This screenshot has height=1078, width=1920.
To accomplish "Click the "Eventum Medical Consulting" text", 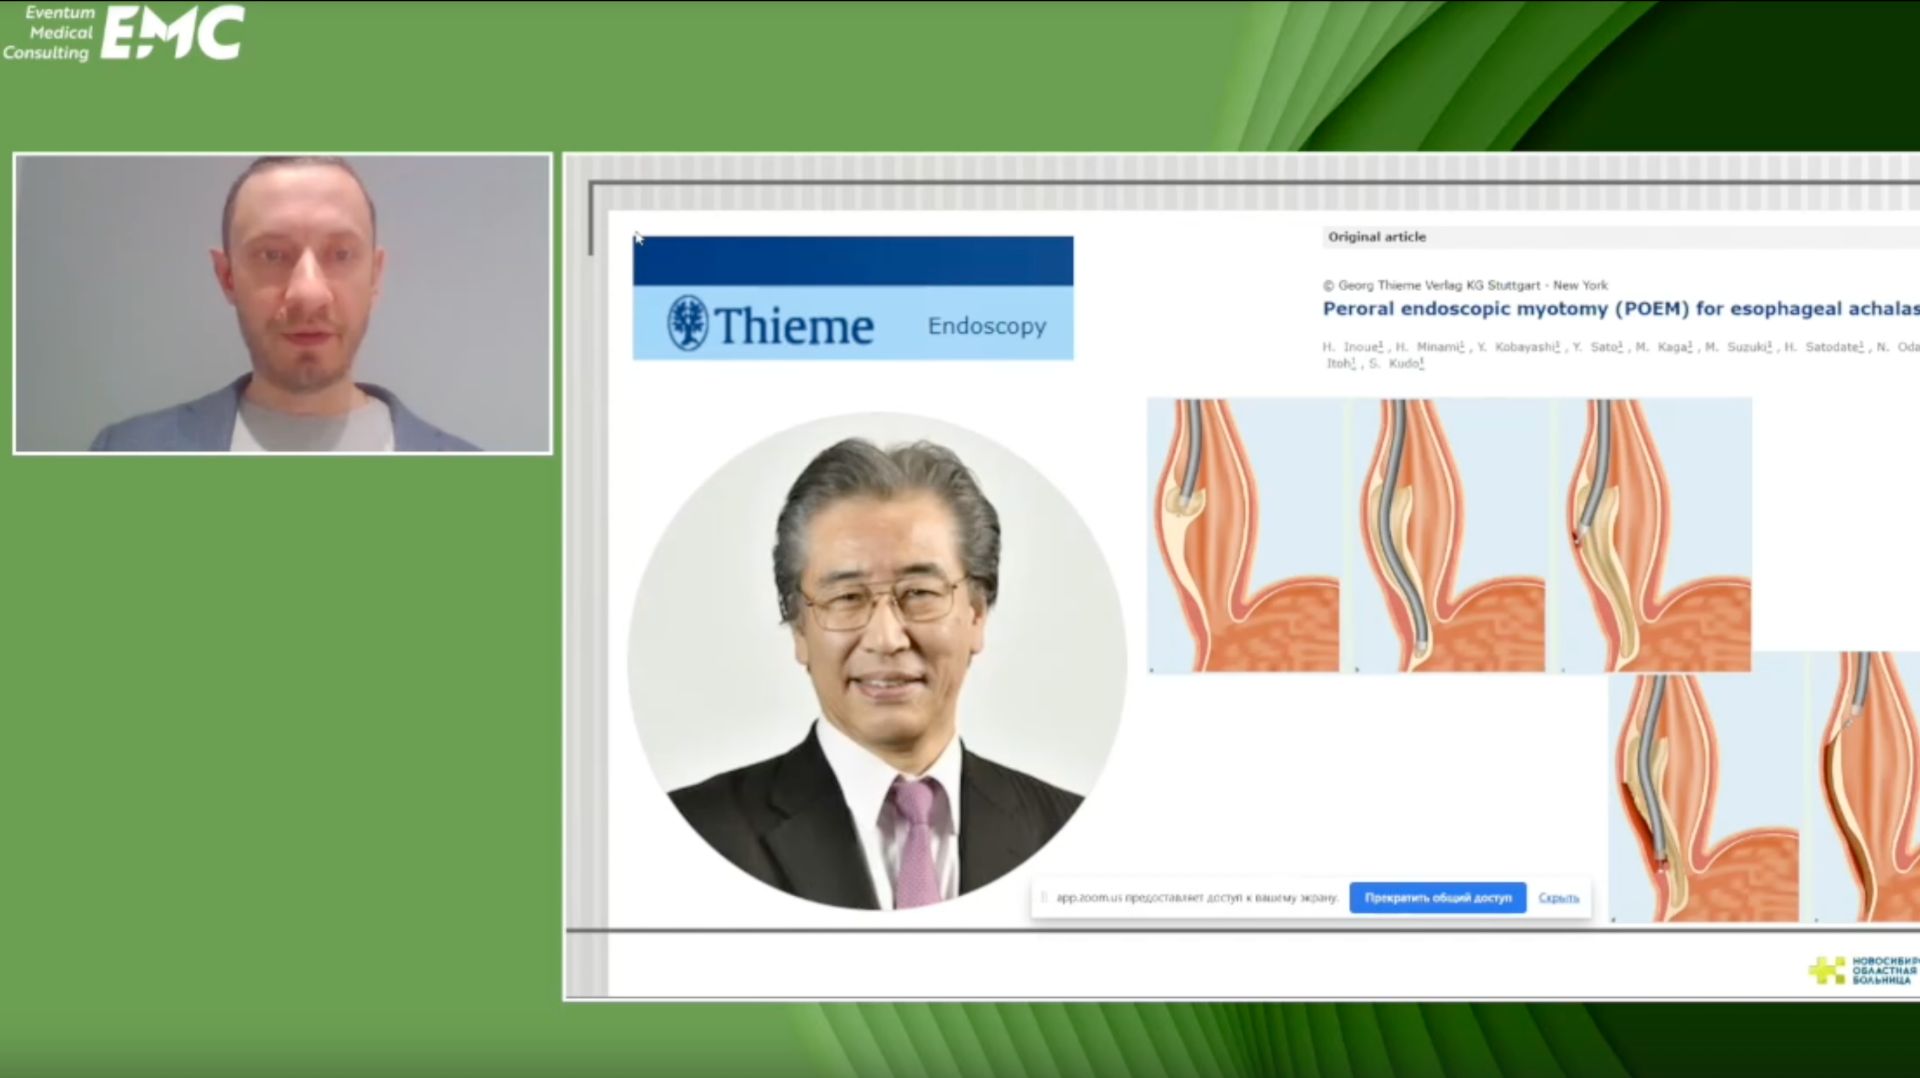I will coord(48,33).
